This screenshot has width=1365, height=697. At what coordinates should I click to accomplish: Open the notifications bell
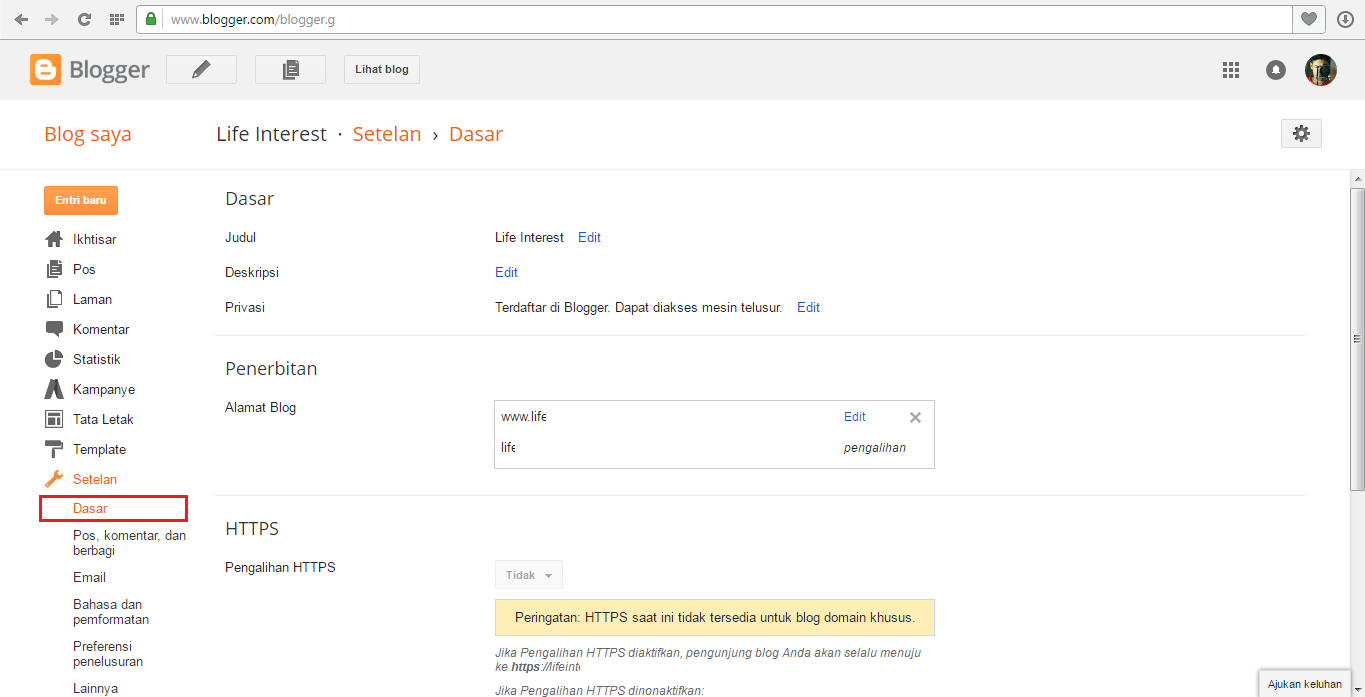[1276, 70]
